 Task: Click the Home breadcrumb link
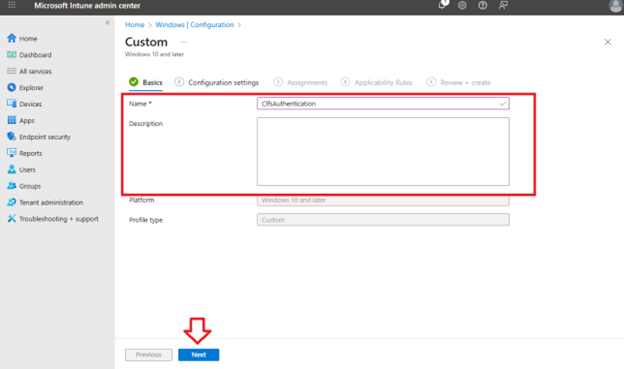point(135,25)
